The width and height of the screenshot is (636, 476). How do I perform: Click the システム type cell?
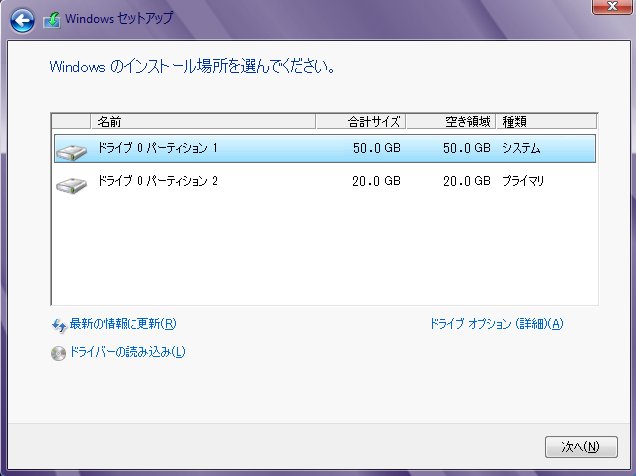click(521, 148)
